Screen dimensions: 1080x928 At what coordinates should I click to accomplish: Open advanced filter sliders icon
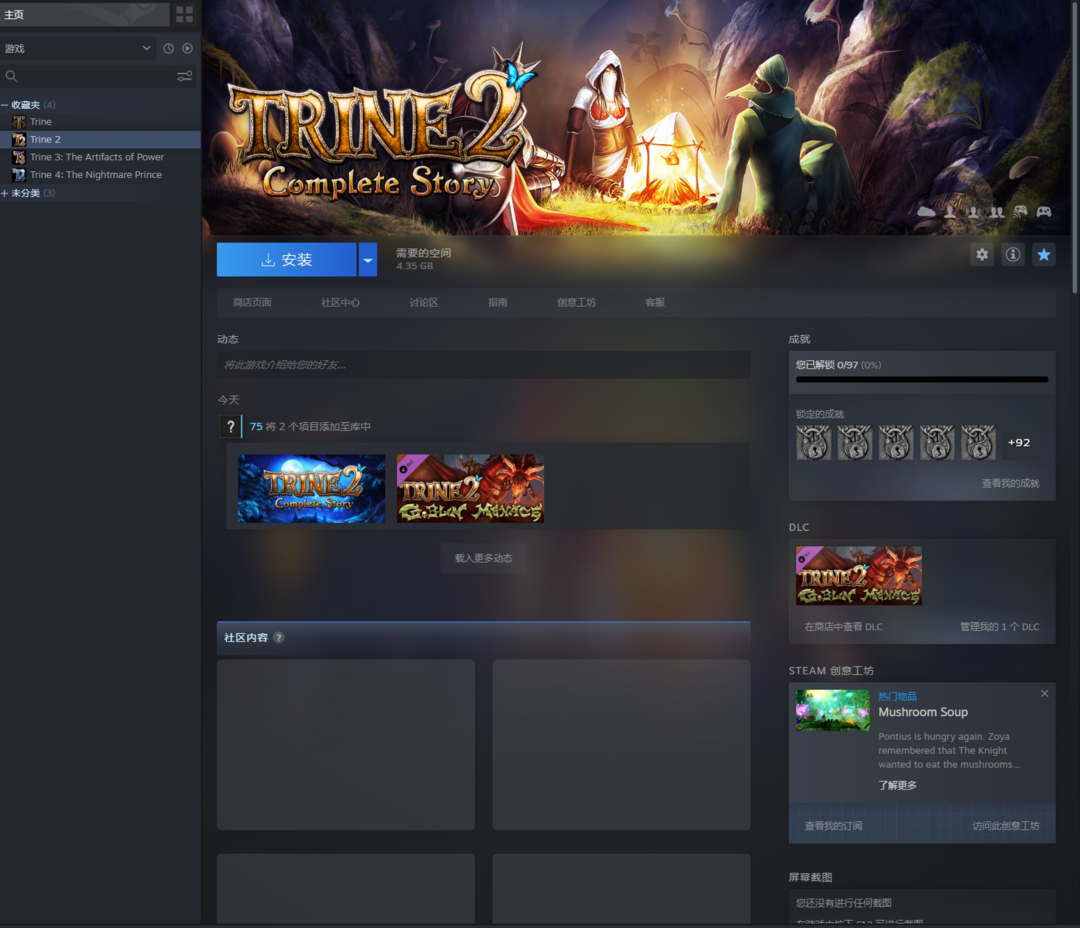[185, 76]
